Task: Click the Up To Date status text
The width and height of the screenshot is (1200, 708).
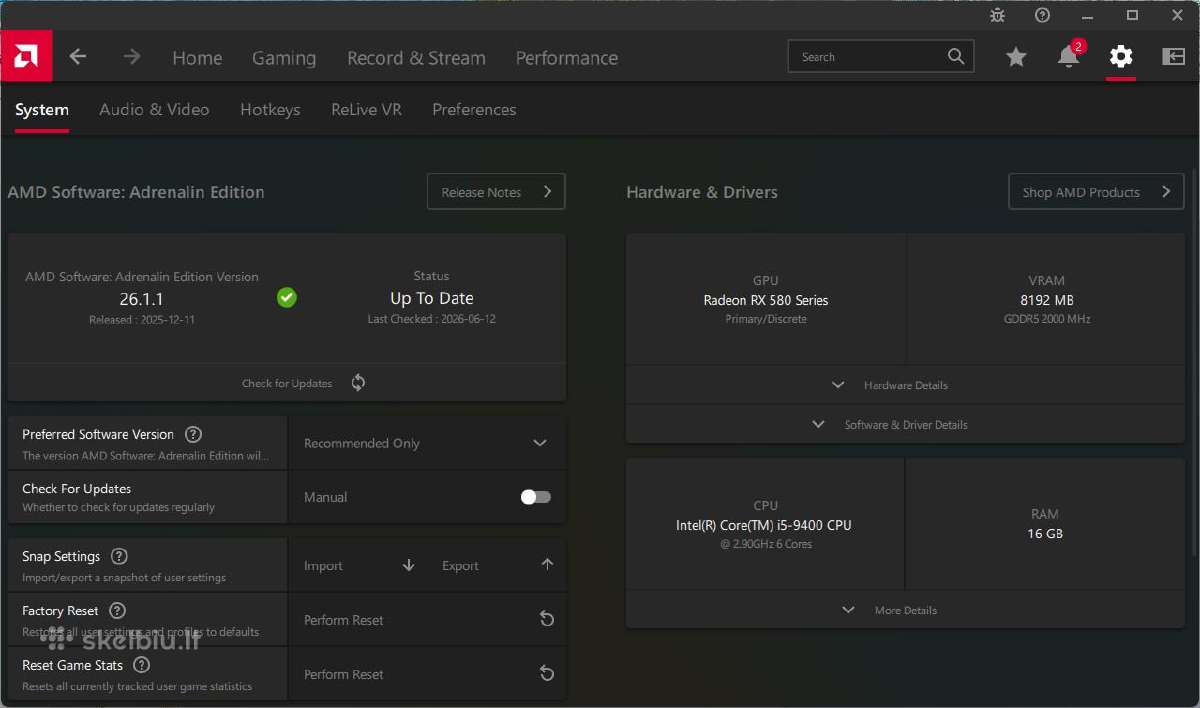Action: pyautogui.click(x=431, y=298)
